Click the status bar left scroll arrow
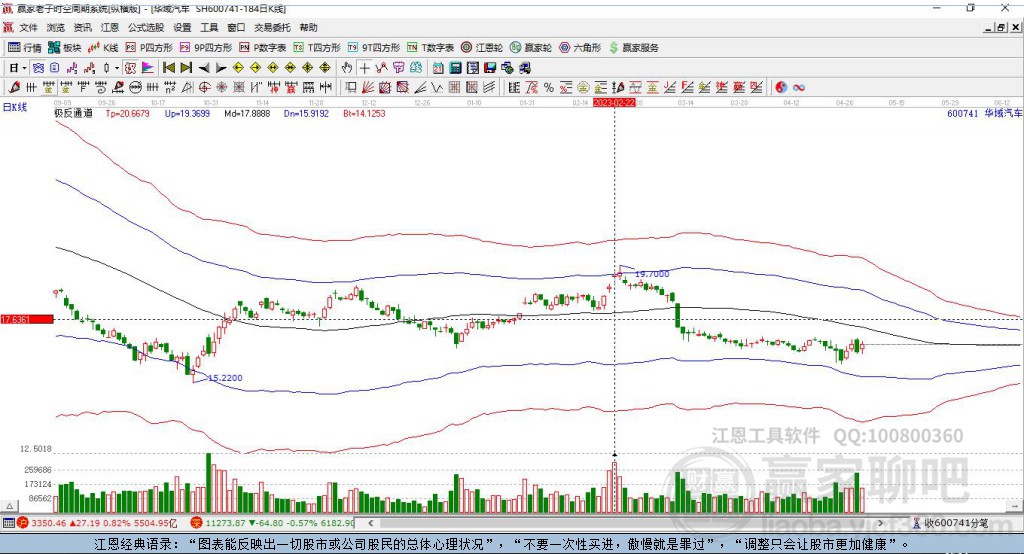The height and width of the screenshot is (554, 1024). click(371, 523)
